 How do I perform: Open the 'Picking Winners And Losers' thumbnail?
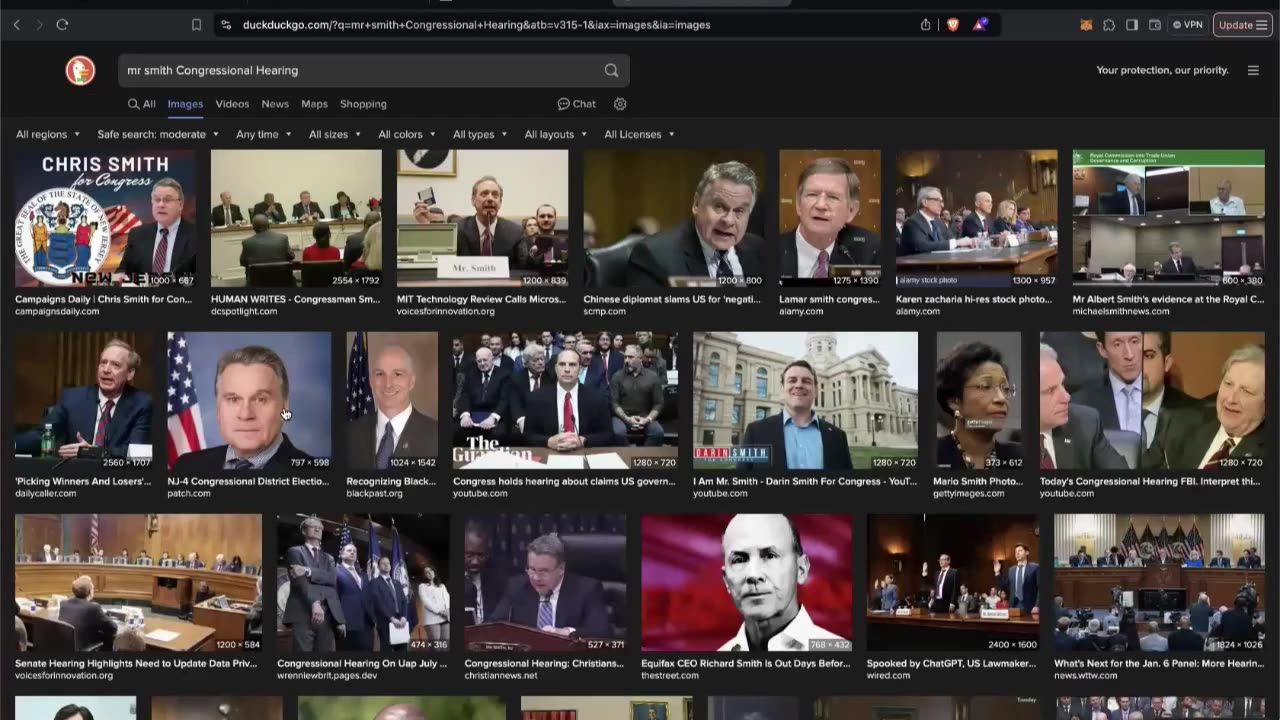pos(83,401)
